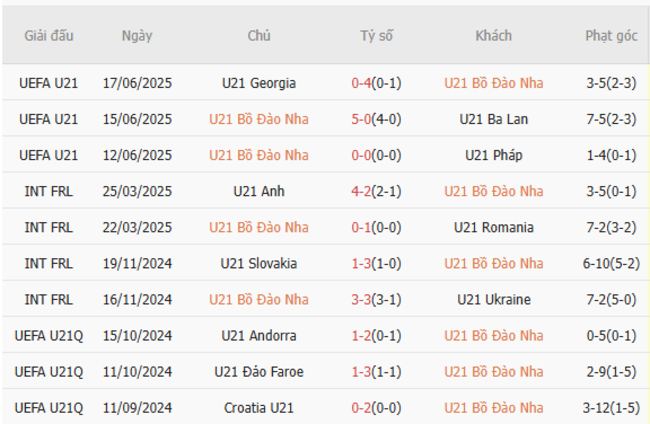Open the U21 Ba Lan team link
The image size is (650, 424).
494,119
